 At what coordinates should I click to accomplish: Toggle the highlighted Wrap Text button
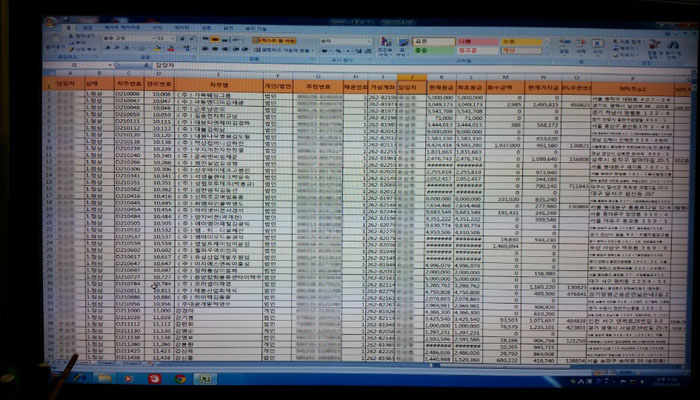pyautogui.click(x=274, y=41)
